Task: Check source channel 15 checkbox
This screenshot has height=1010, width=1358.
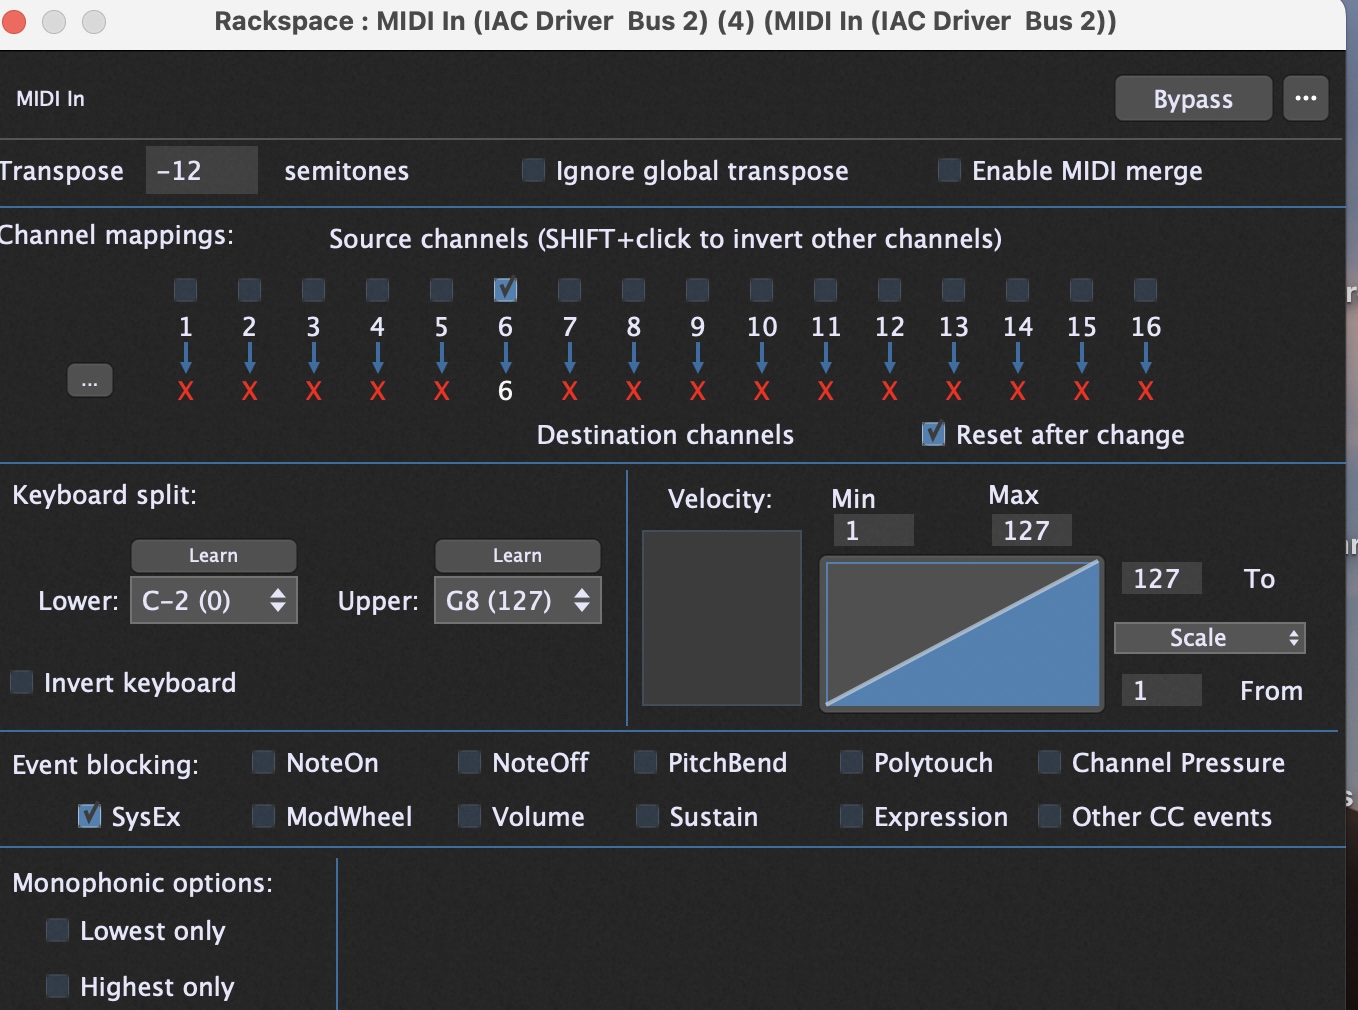Action: (1082, 290)
